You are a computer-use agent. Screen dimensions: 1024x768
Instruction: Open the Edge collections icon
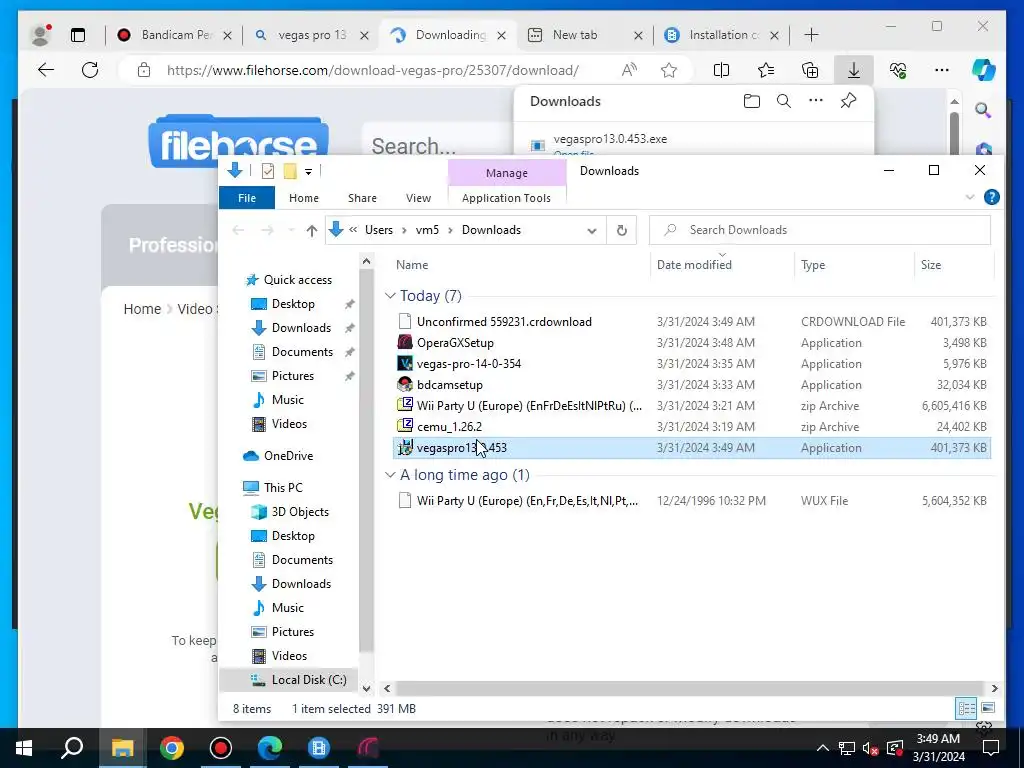point(810,70)
